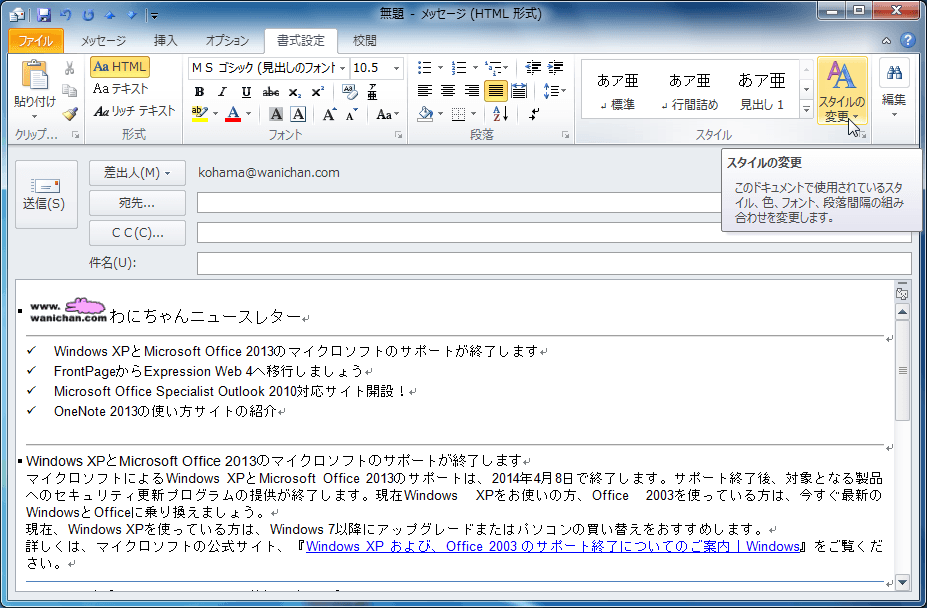
Task: Toggle superscript formatting
Action: click(x=317, y=92)
